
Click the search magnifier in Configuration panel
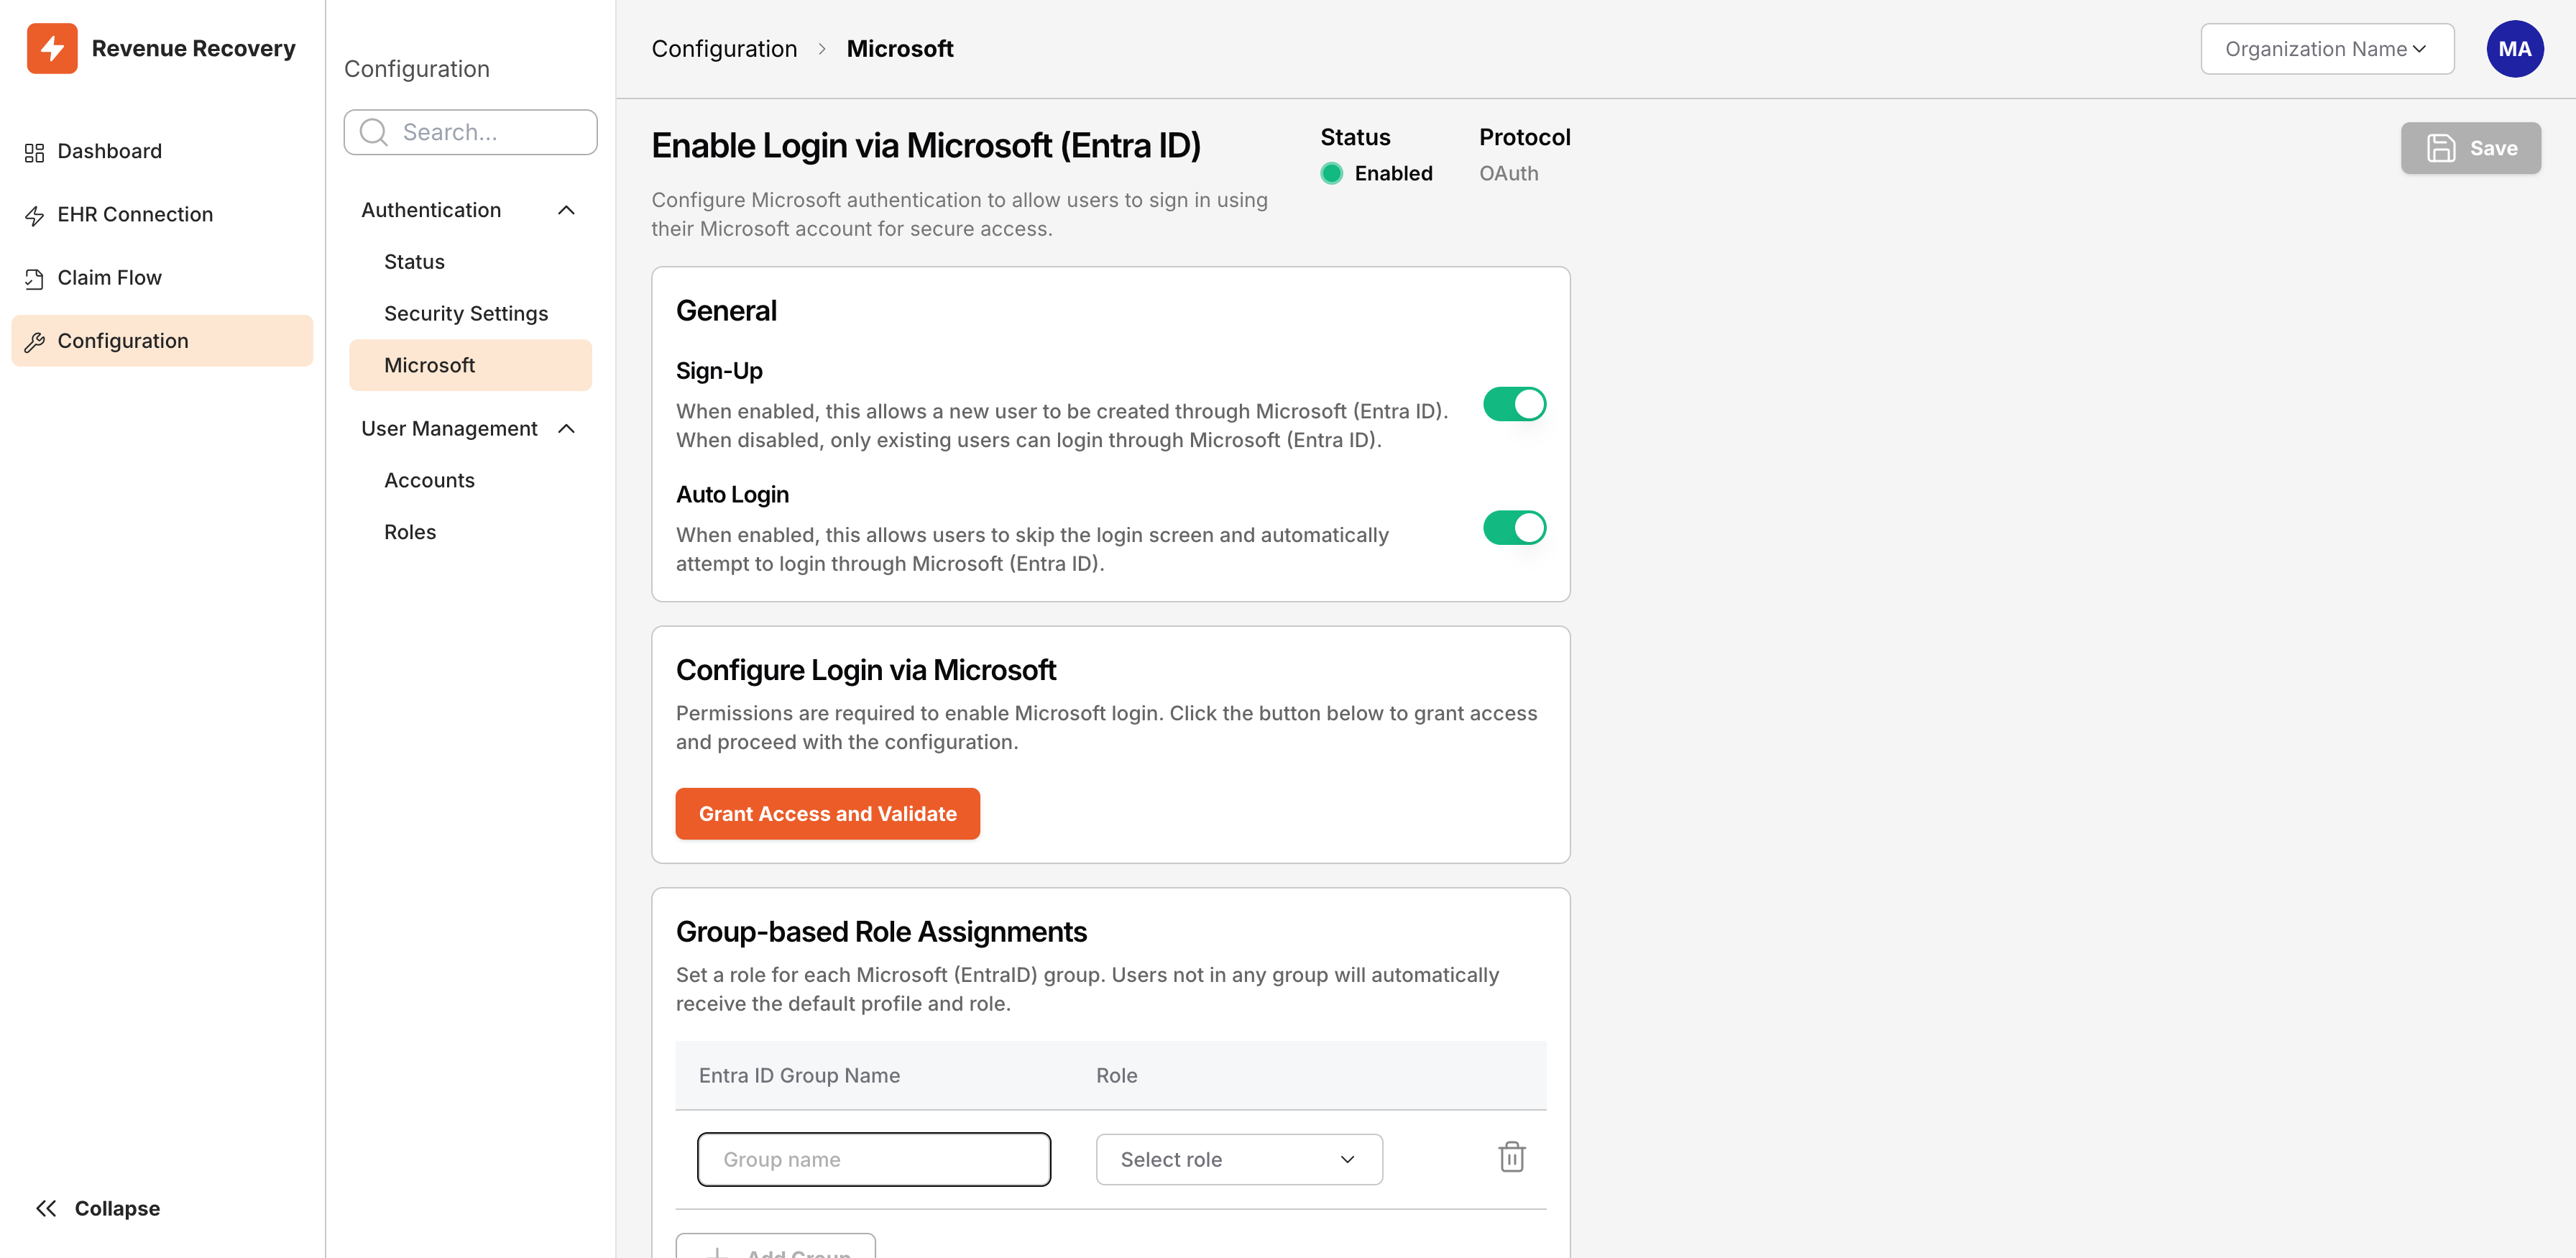(372, 131)
